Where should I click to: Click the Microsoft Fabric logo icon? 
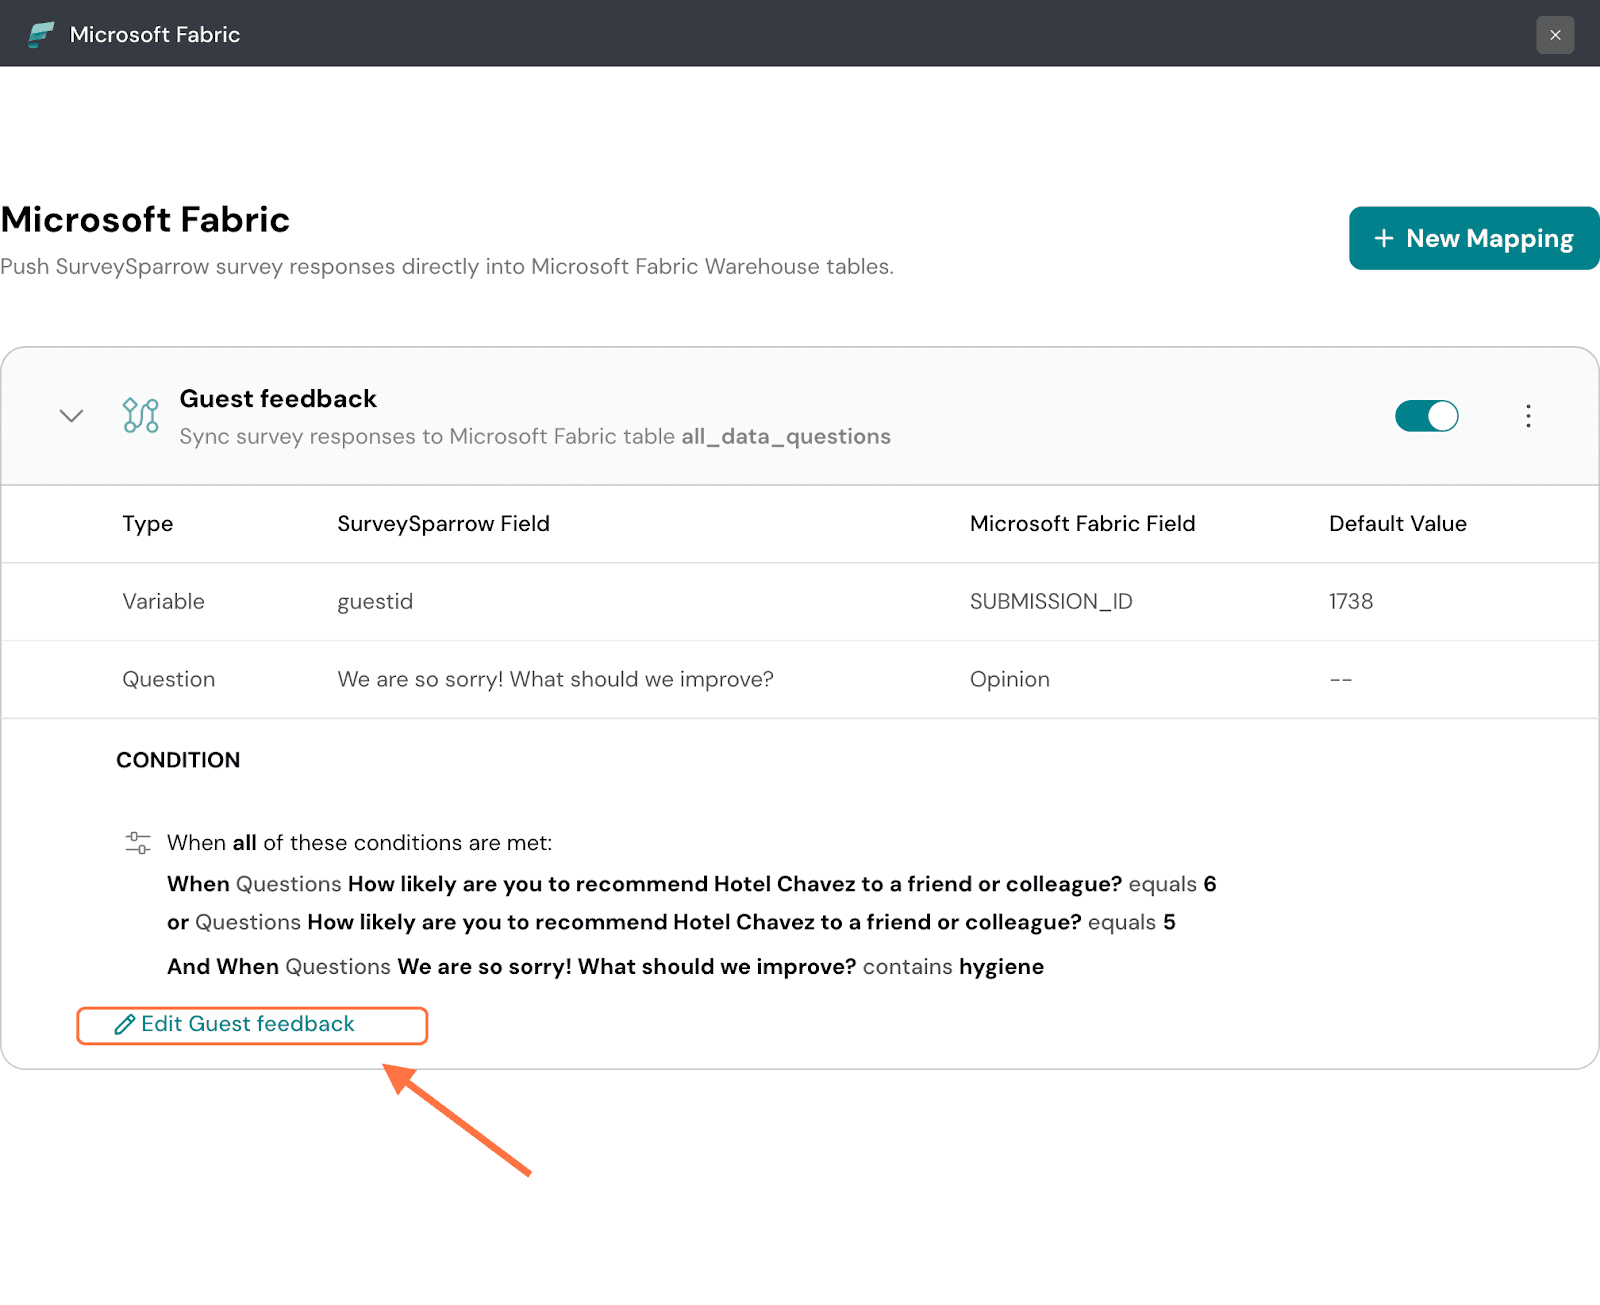(41, 34)
